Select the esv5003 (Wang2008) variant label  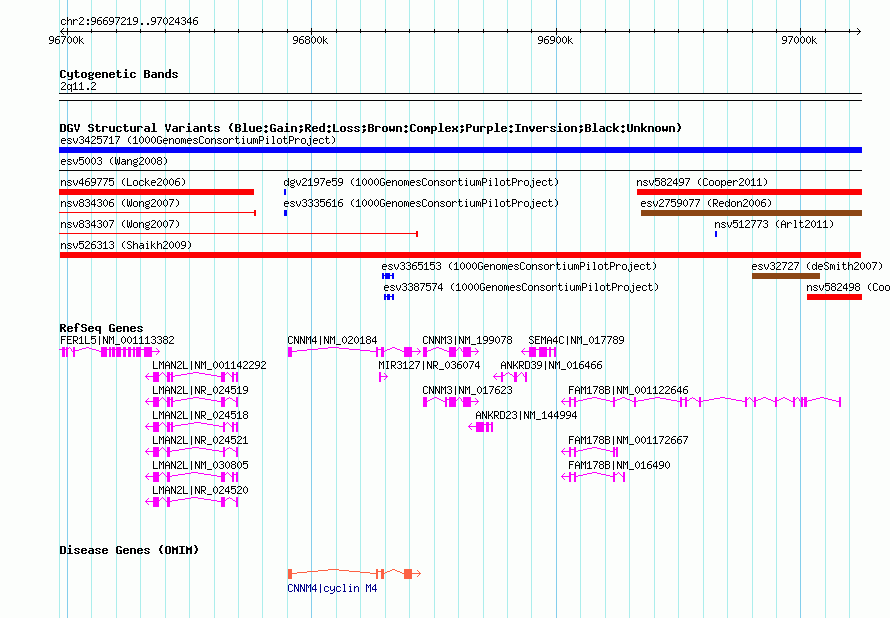[114, 161]
